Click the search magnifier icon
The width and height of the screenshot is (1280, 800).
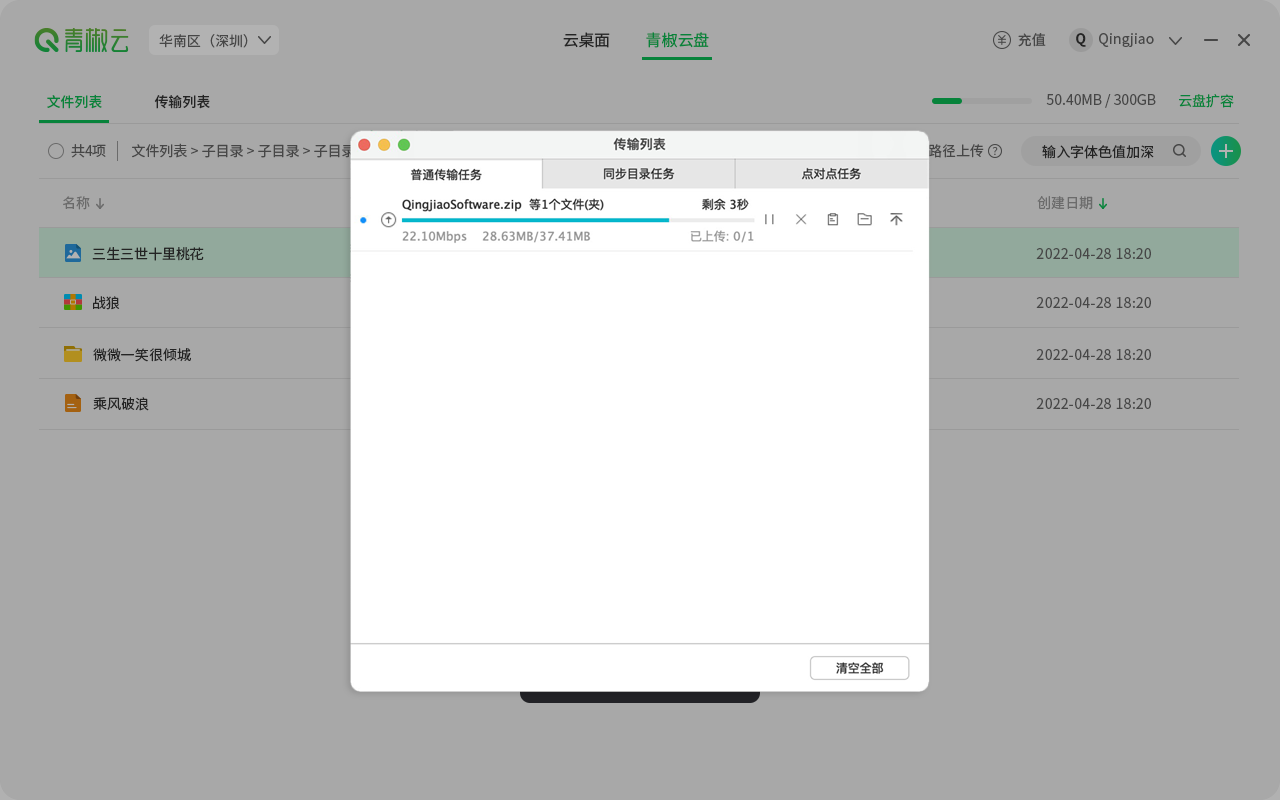pos(1180,151)
